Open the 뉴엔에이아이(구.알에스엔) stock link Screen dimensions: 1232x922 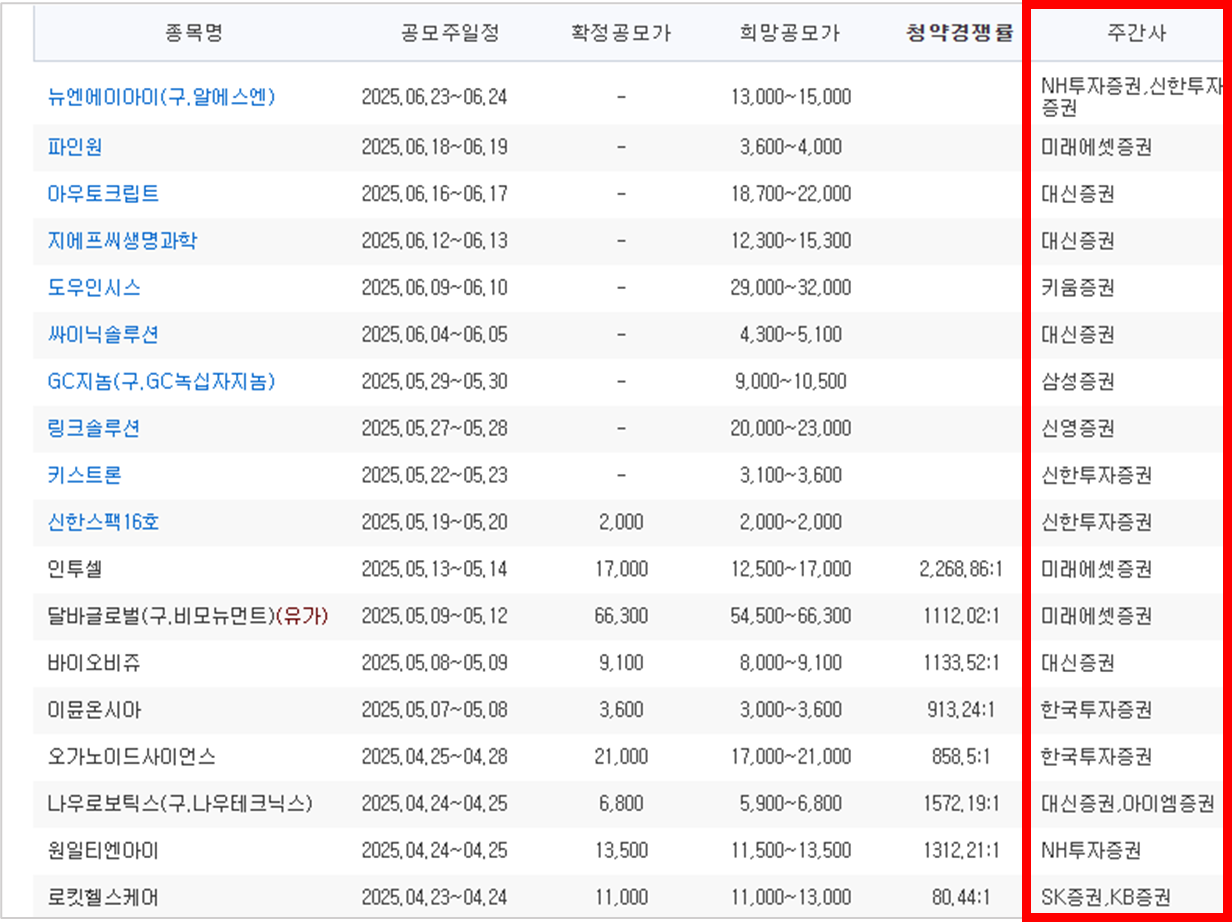pos(161,97)
